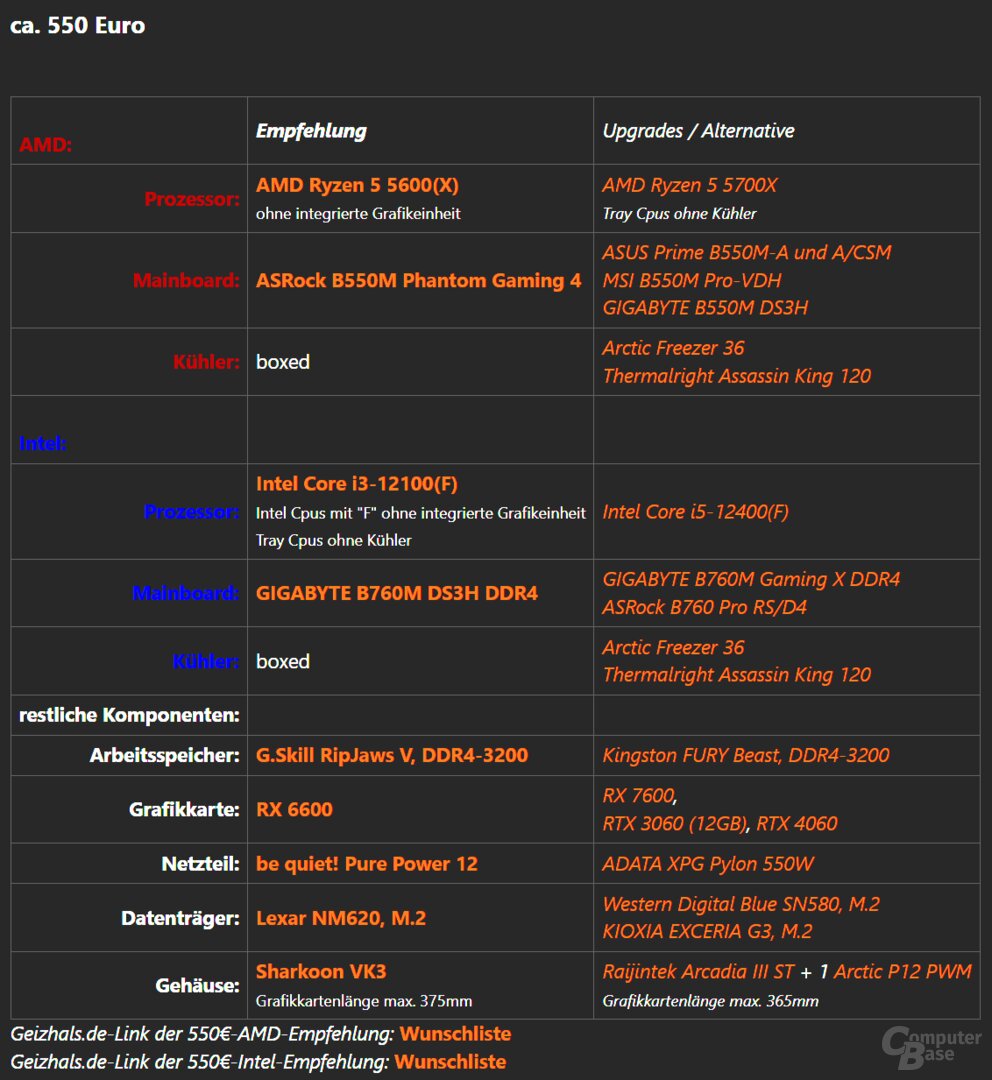Open the RX 7600 link
992x1080 pixels.
pos(638,796)
